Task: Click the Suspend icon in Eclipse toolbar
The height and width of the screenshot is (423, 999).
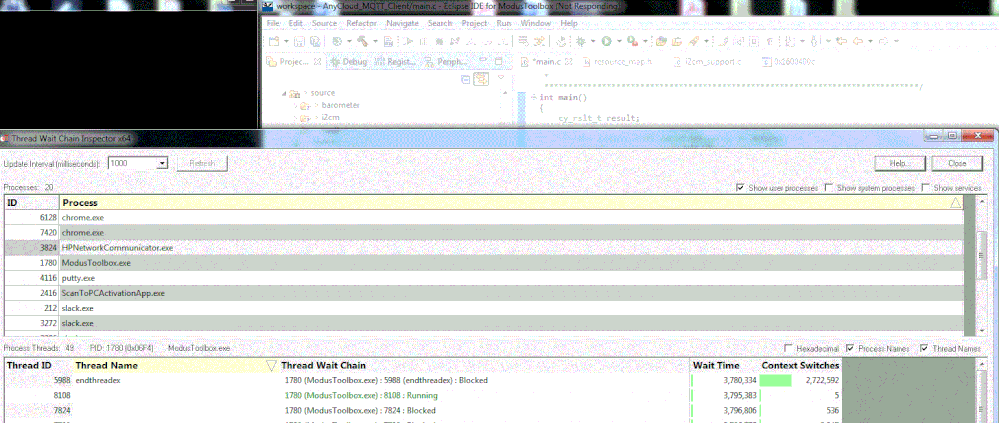Action: [x=423, y=41]
